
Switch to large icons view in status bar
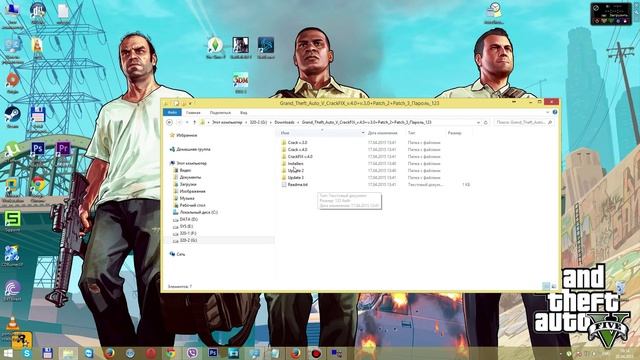tap(553, 286)
